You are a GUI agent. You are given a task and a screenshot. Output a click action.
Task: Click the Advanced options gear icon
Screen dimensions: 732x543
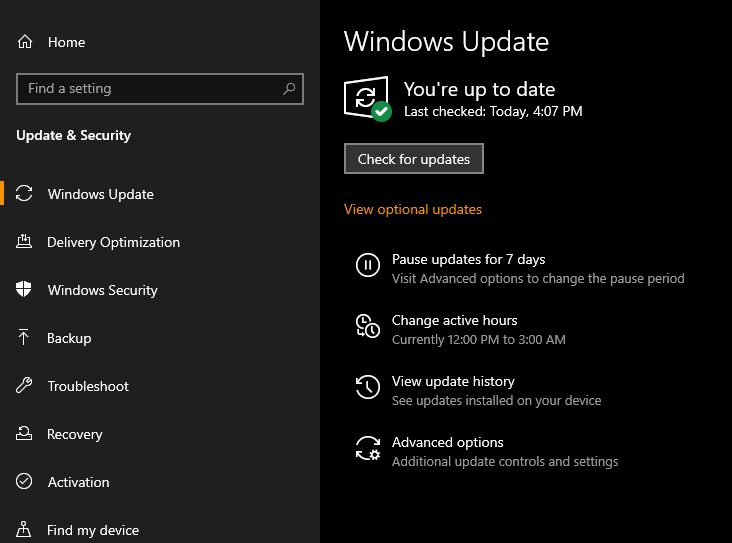pos(368,448)
